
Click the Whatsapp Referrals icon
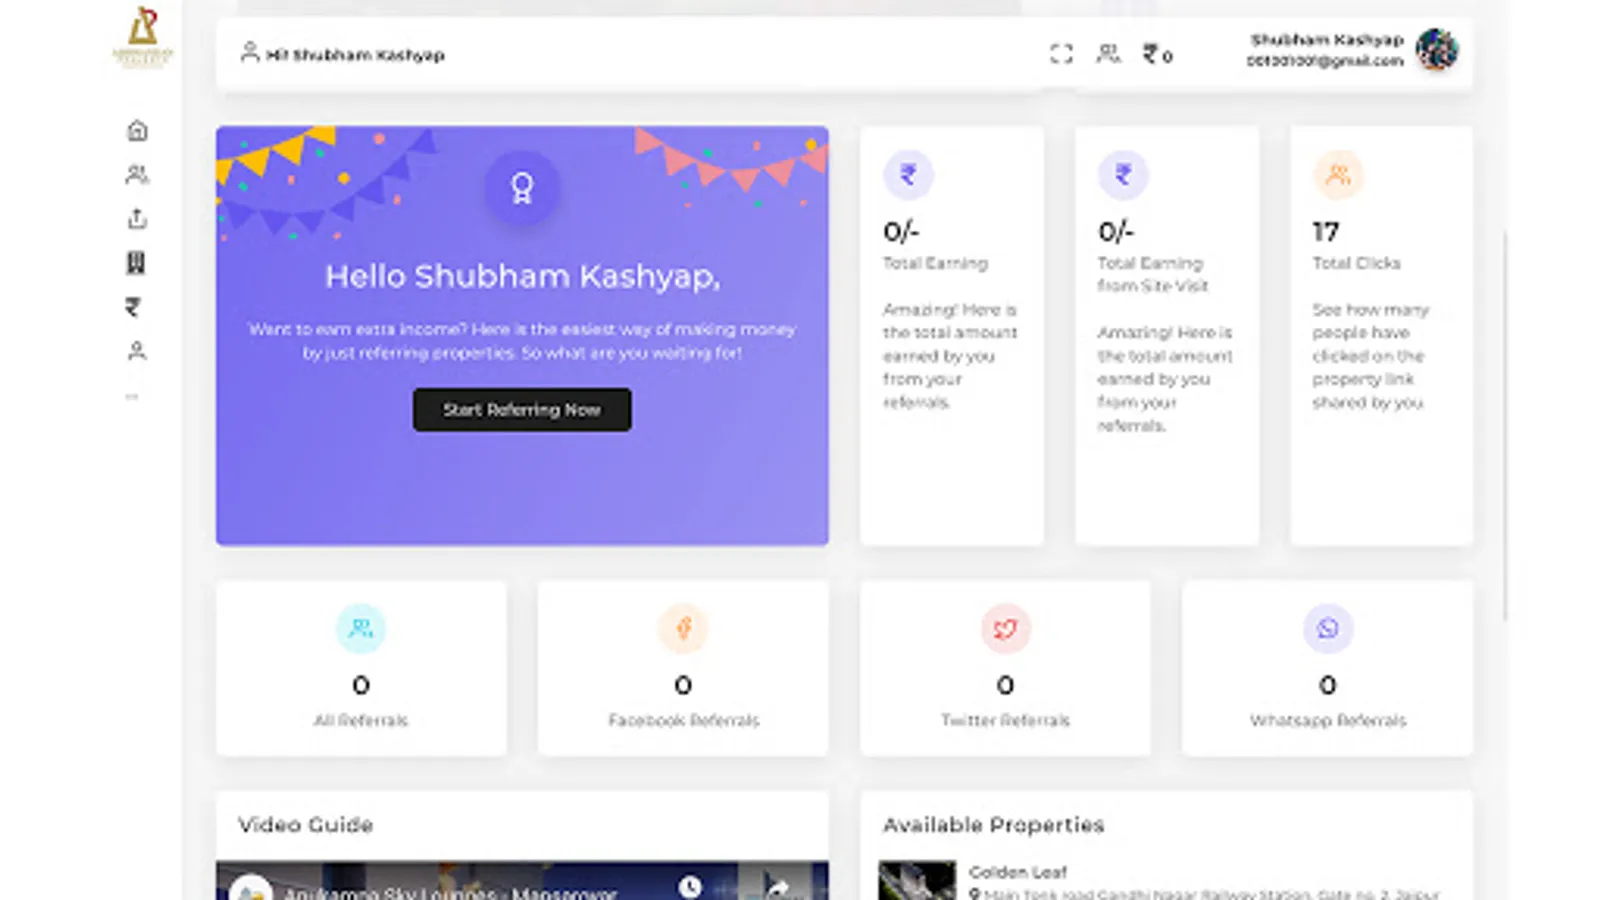point(1328,628)
